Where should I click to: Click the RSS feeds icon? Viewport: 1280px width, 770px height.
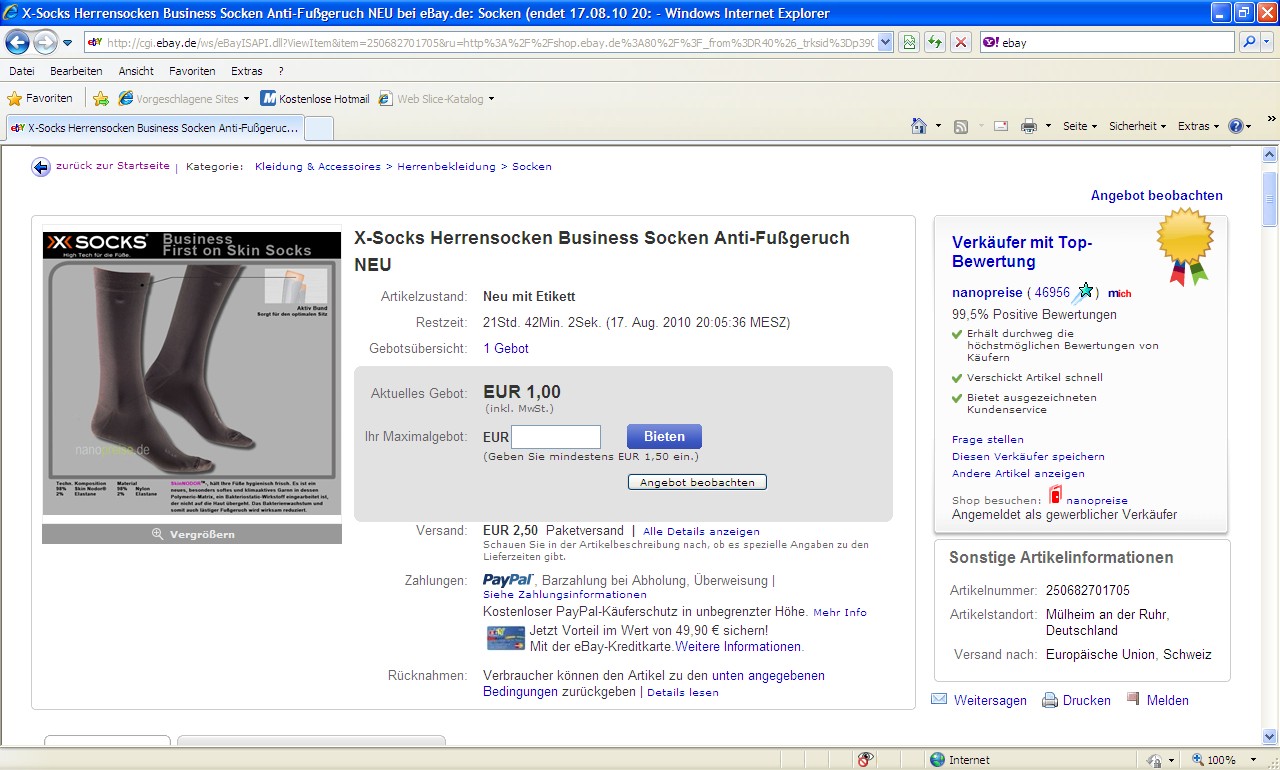(x=961, y=126)
